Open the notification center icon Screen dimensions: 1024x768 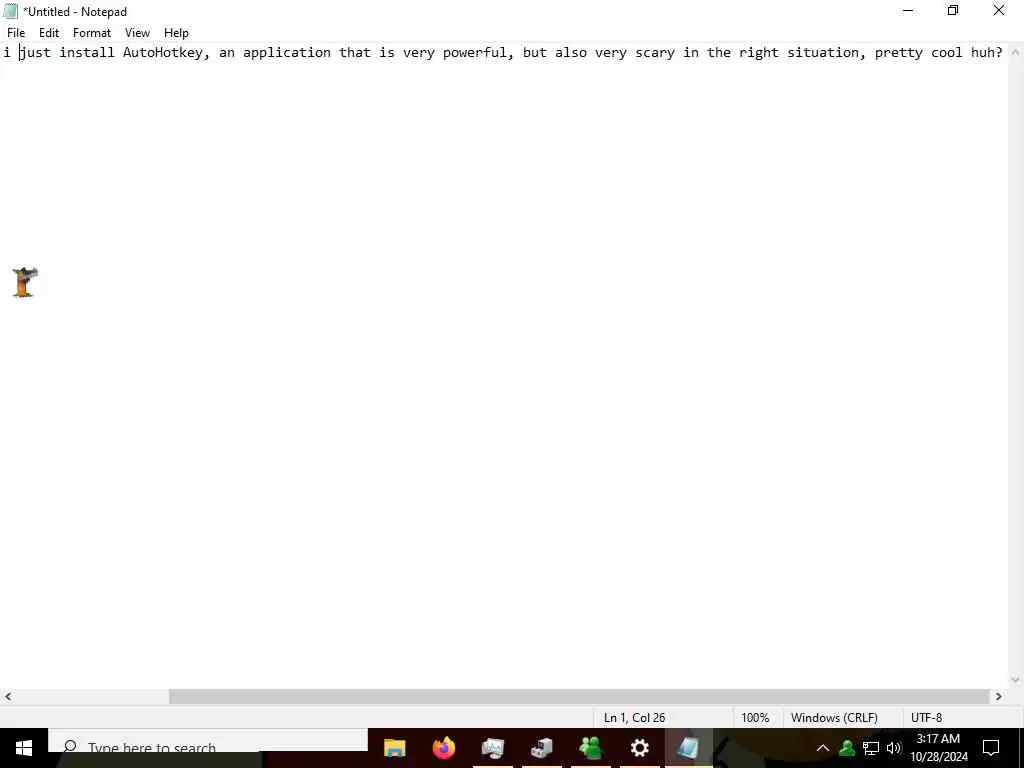tap(991, 748)
